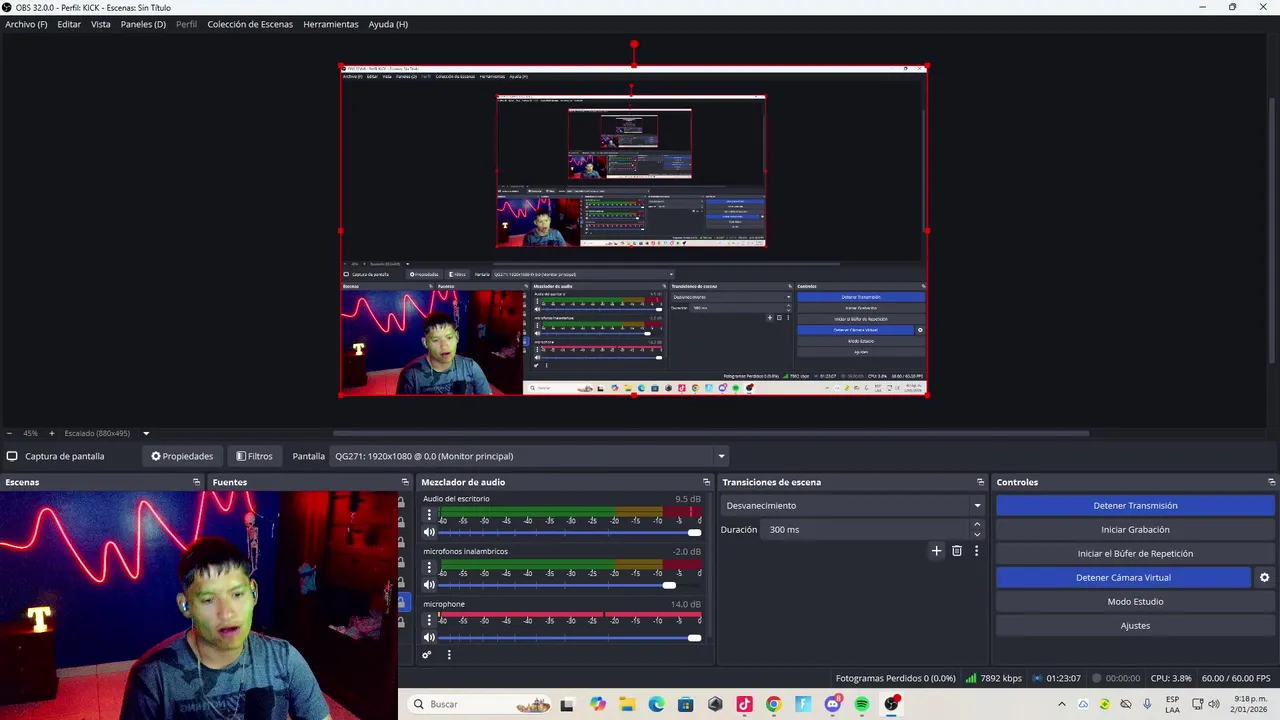The image size is (1280, 720).
Task: Click the Audio del escritorio label
Action: [x=456, y=499]
